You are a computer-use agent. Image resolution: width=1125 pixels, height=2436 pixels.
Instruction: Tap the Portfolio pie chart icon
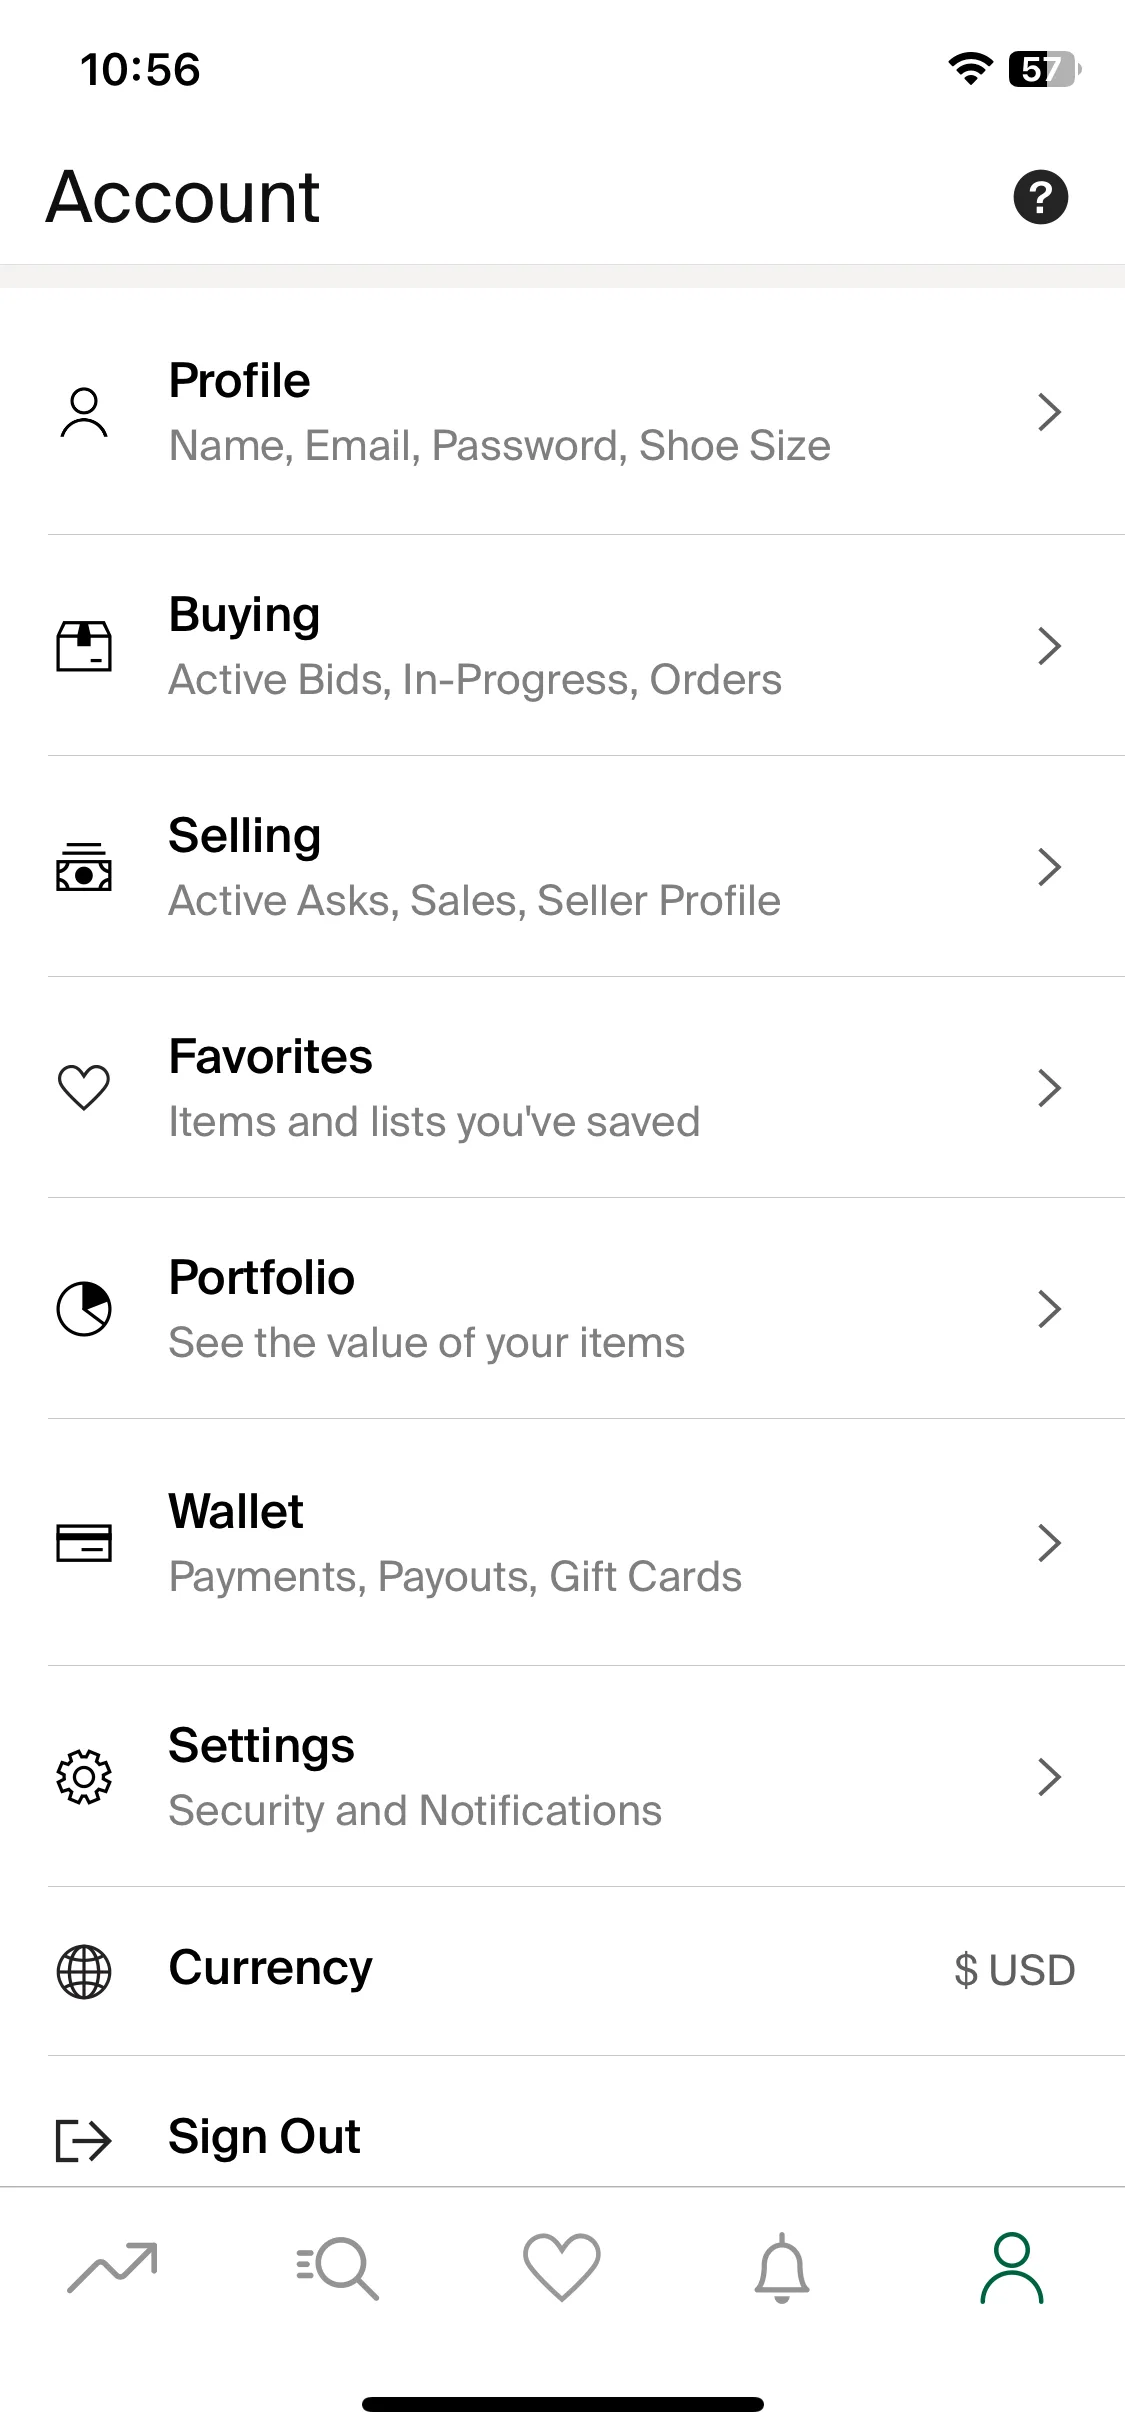tap(84, 1308)
